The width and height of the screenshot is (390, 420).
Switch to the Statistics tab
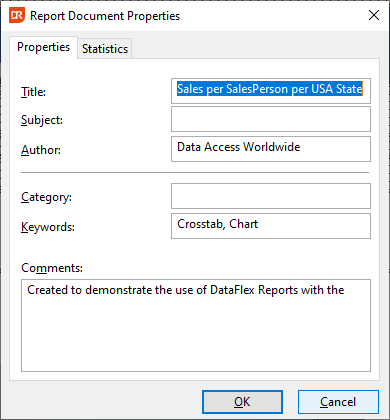(x=105, y=49)
